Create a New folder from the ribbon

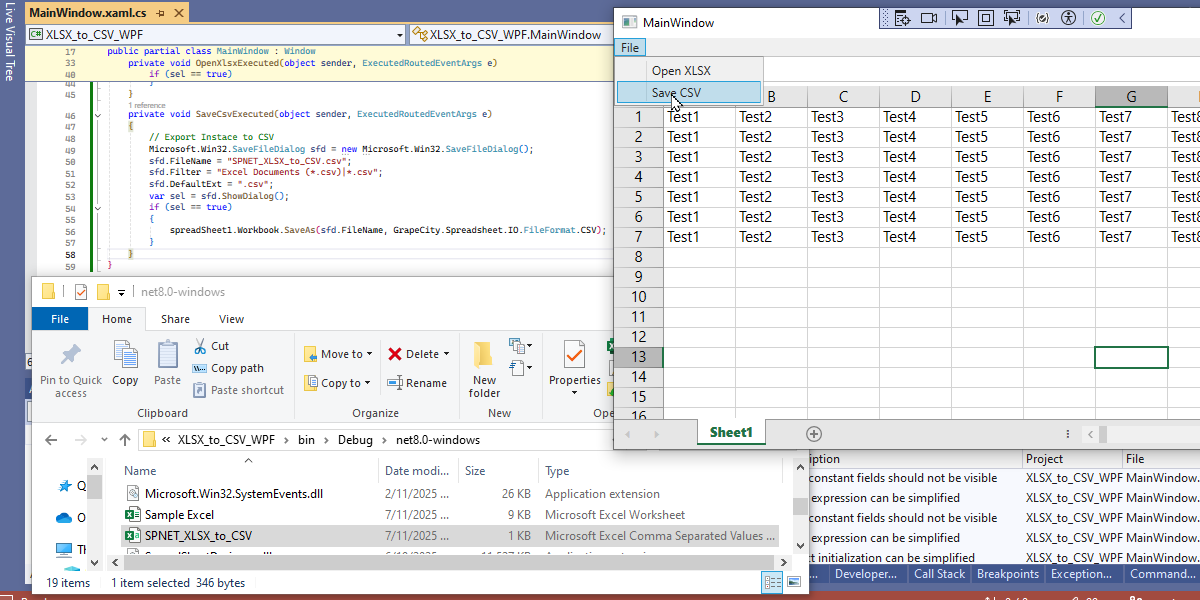485,369
